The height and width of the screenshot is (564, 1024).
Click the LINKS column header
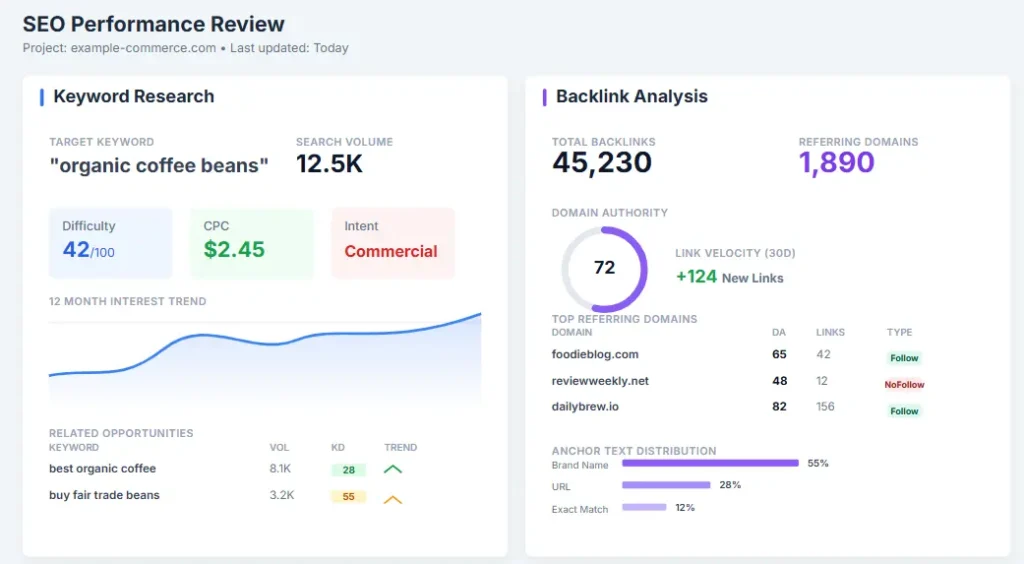point(830,332)
